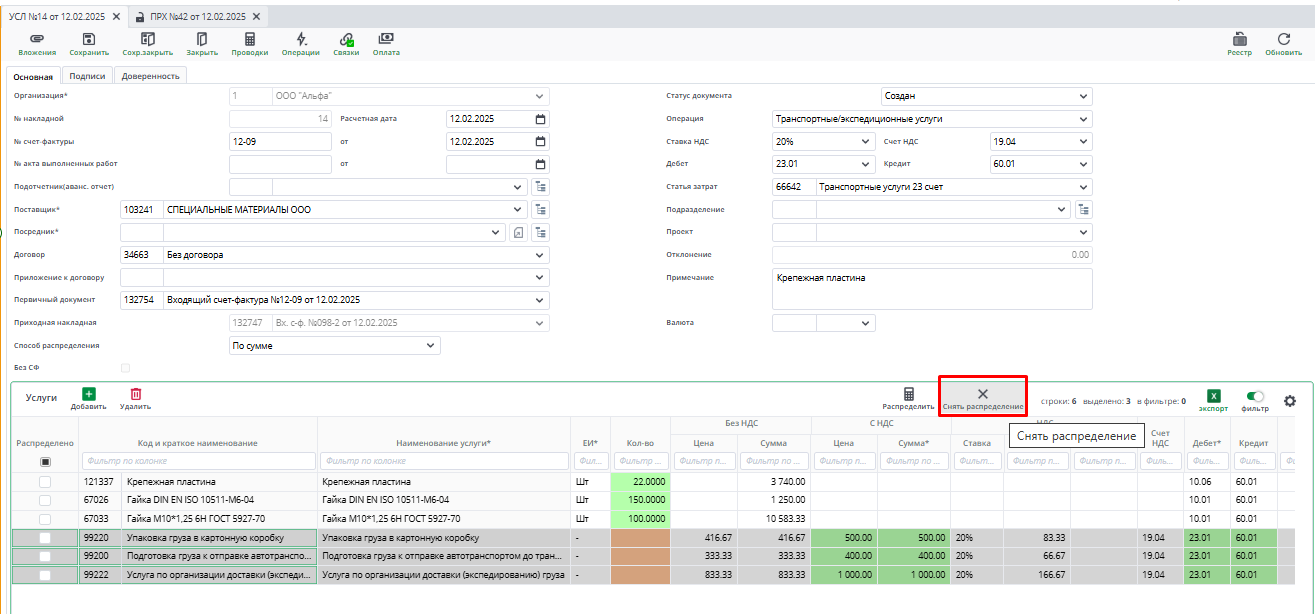The width and height of the screenshot is (1315, 614).
Task: Open the Реестр registry icon
Action: pyautogui.click(x=1239, y=39)
